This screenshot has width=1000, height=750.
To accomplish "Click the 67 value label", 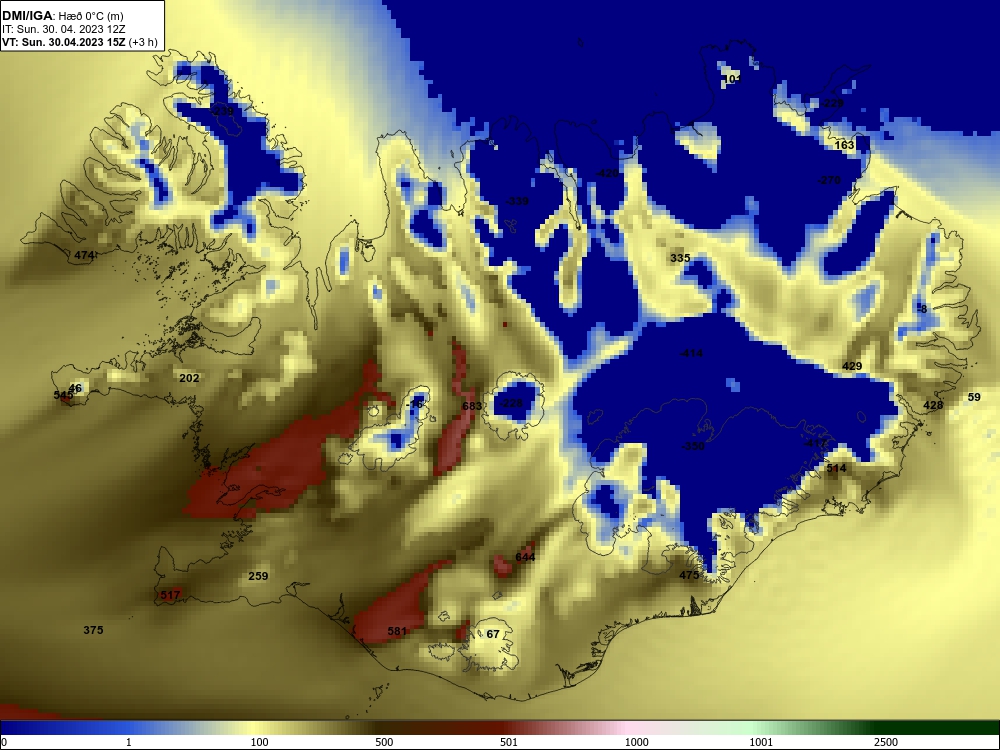I will pos(493,634).
